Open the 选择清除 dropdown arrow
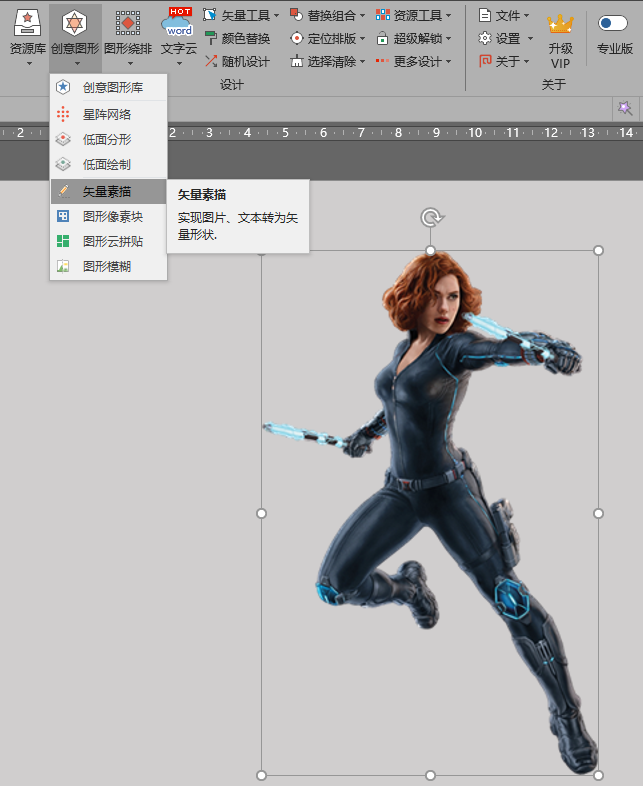 pyautogui.click(x=362, y=62)
